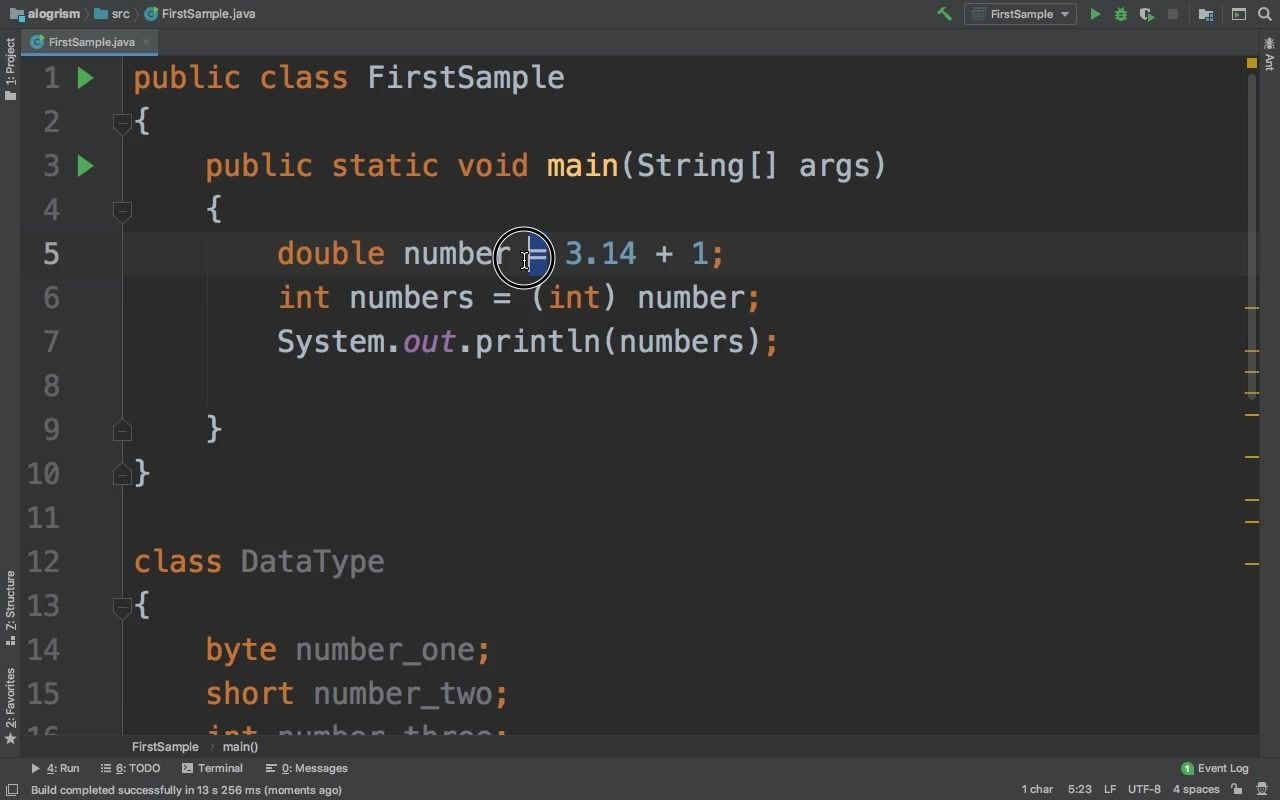Click FirstSample in the bottom breadcrumb

click(x=165, y=747)
